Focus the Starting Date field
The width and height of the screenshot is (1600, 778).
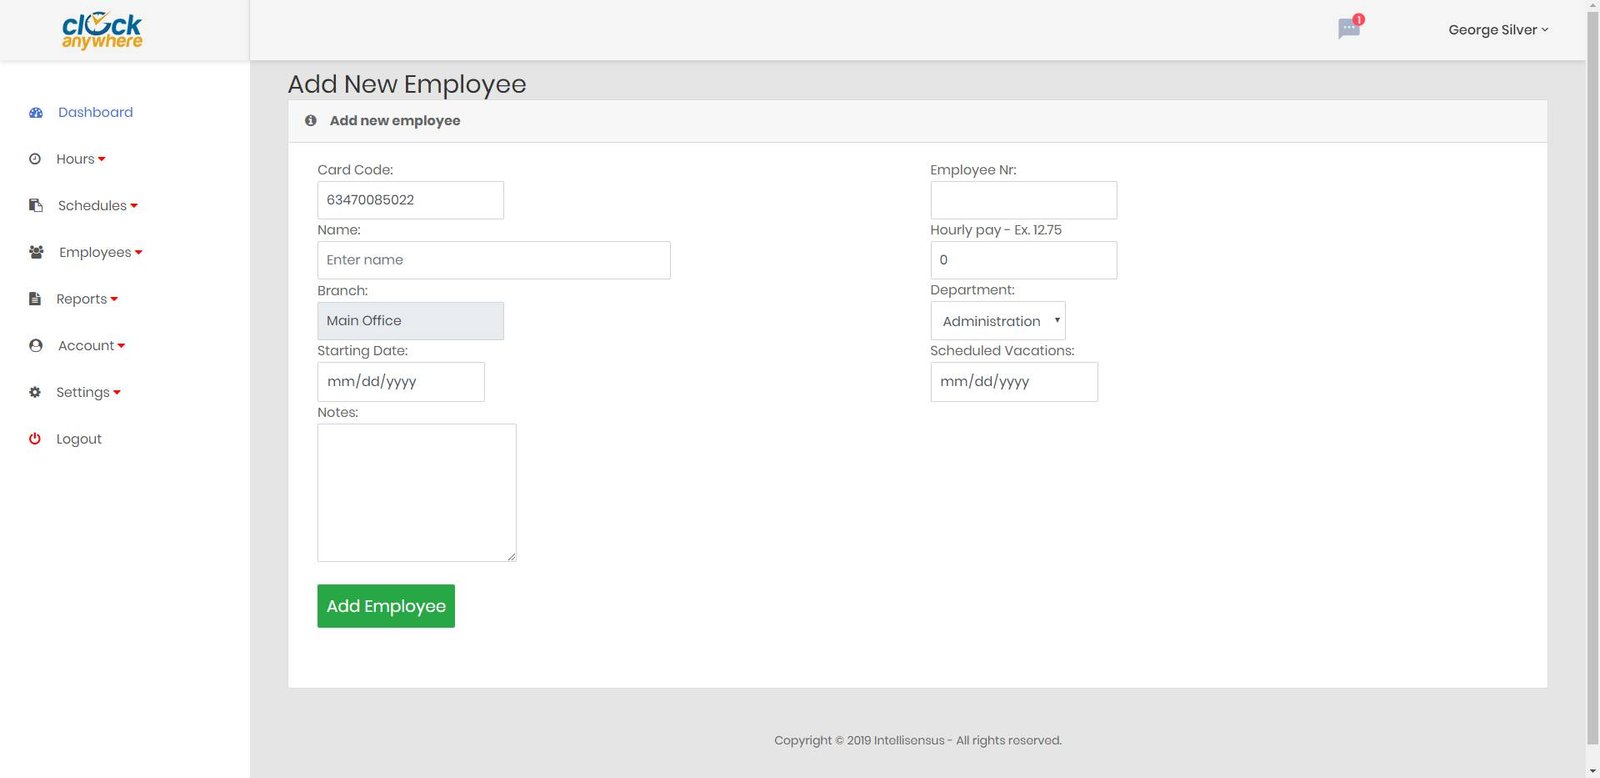(400, 382)
